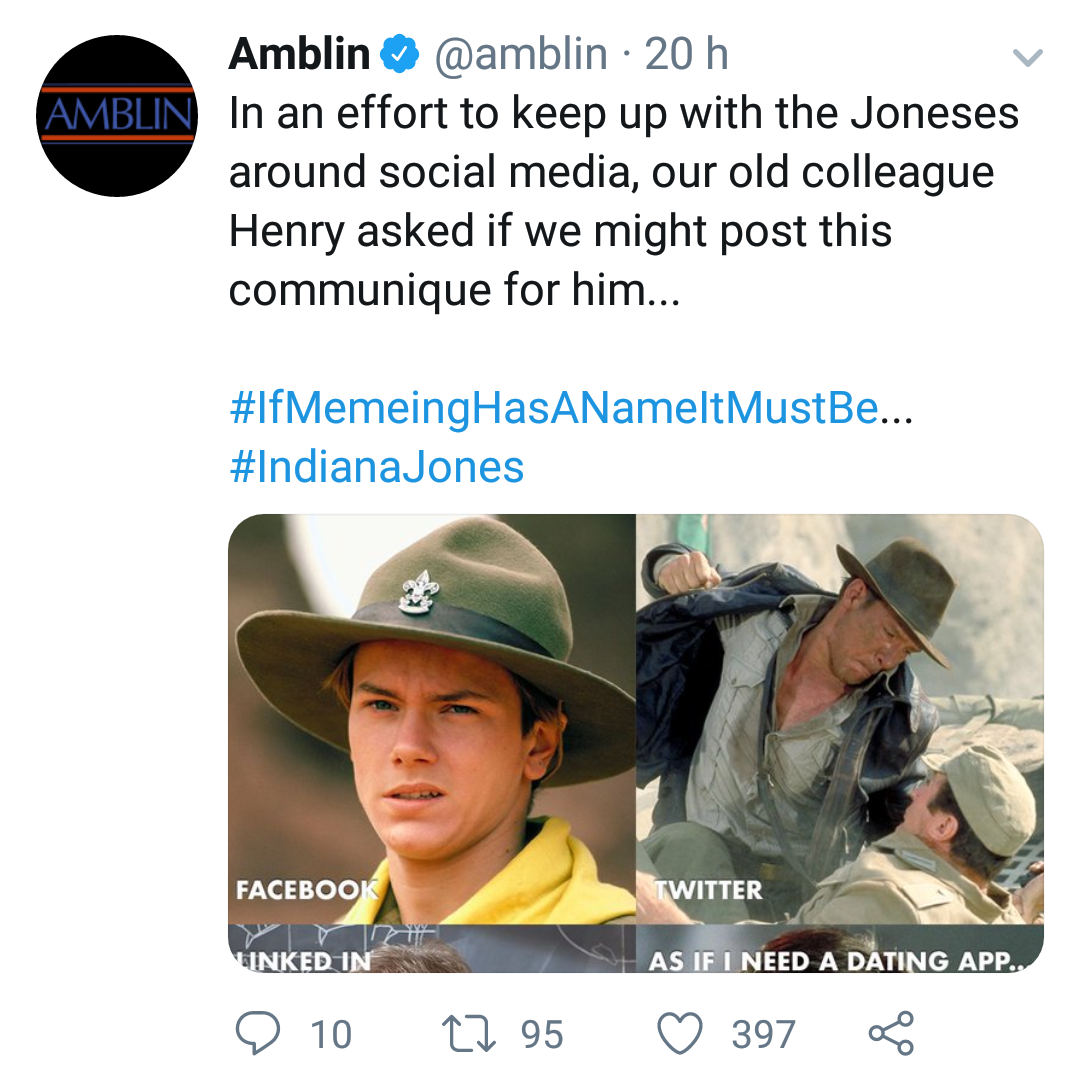Visit the @amblin handle
The width and height of the screenshot is (1080, 1089).
(520, 54)
